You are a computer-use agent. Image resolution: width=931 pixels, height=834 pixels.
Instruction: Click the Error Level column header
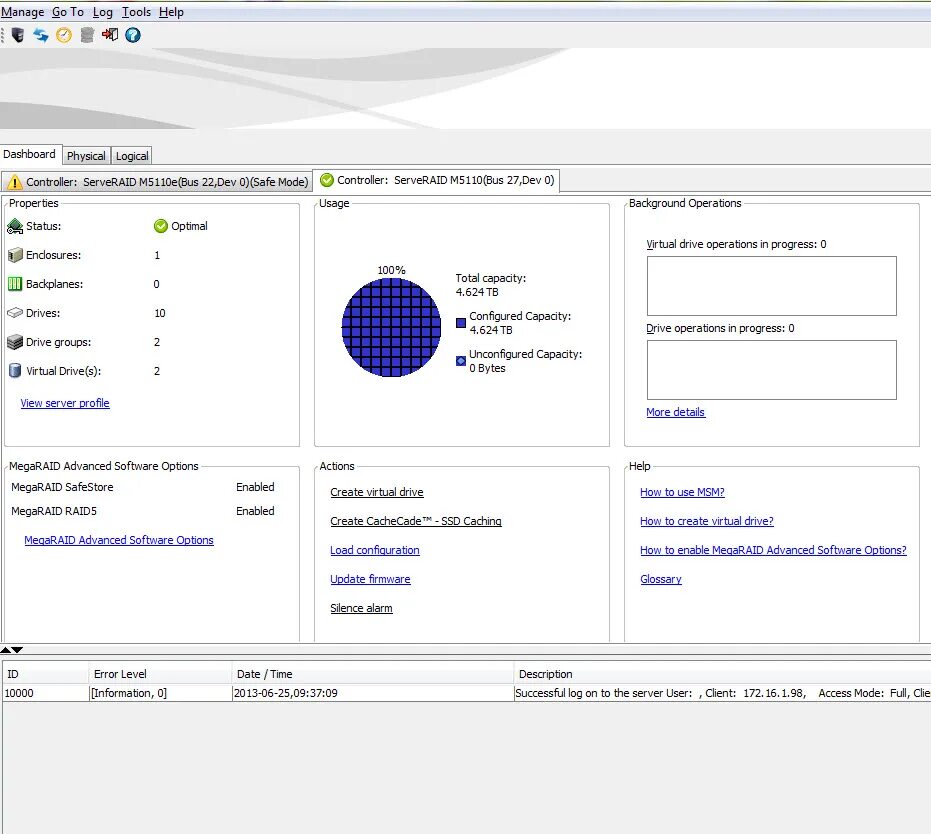[160, 674]
